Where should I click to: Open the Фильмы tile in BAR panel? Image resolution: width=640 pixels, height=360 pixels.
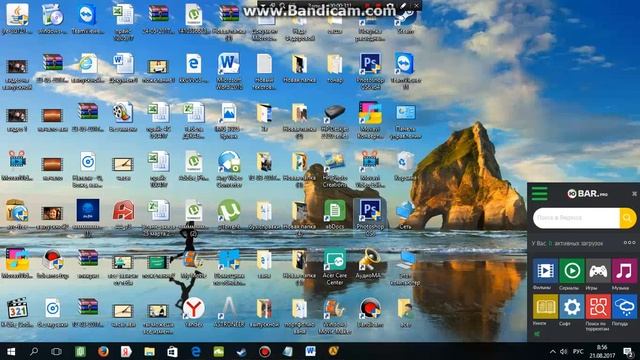pos(545,271)
